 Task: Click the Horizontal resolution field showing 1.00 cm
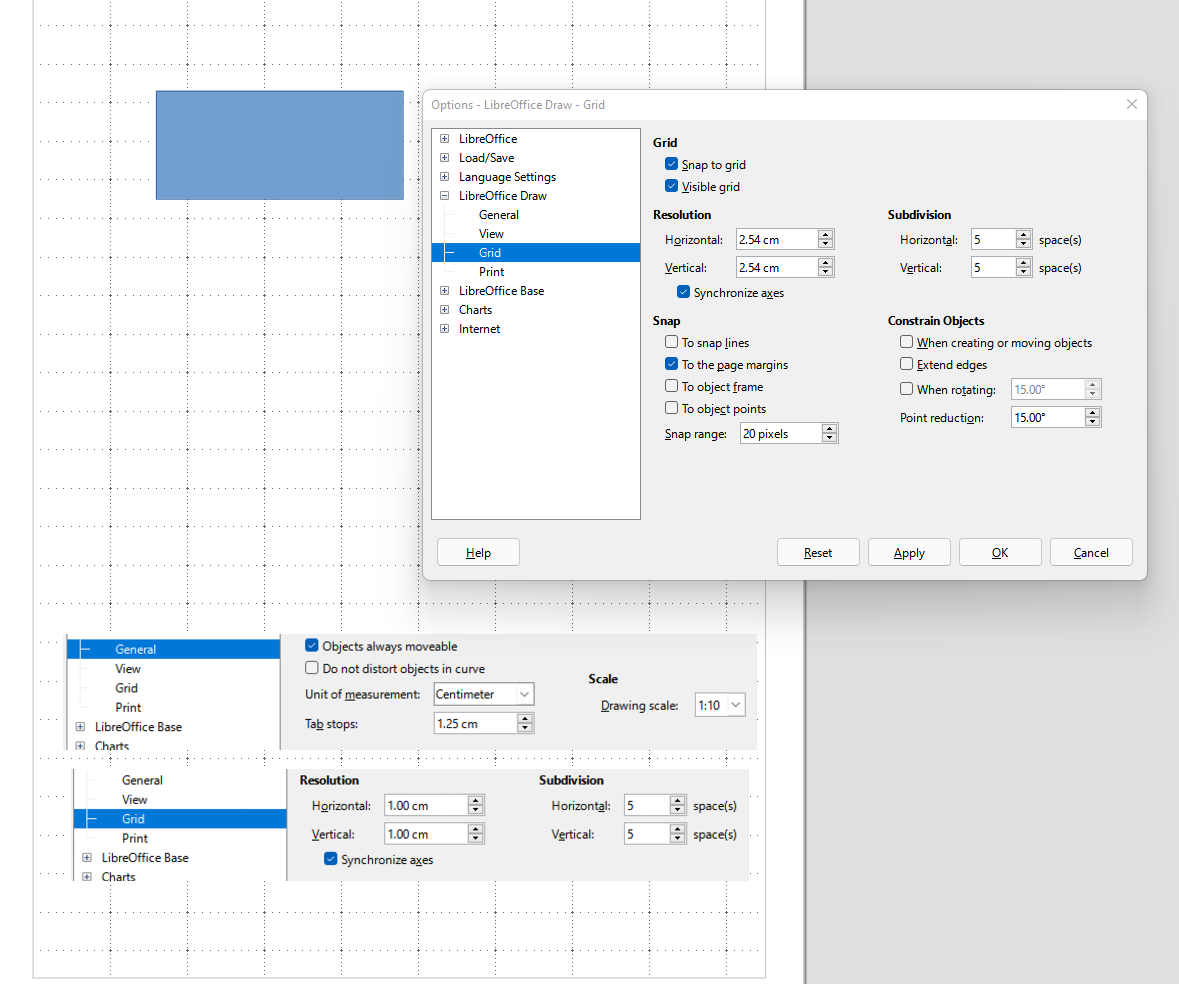(426, 805)
